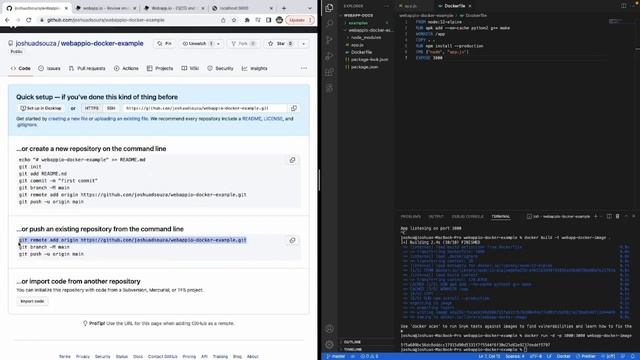The image size is (640, 360).
Task: Open VS Code Accounts icon
Action: coord(329,328)
